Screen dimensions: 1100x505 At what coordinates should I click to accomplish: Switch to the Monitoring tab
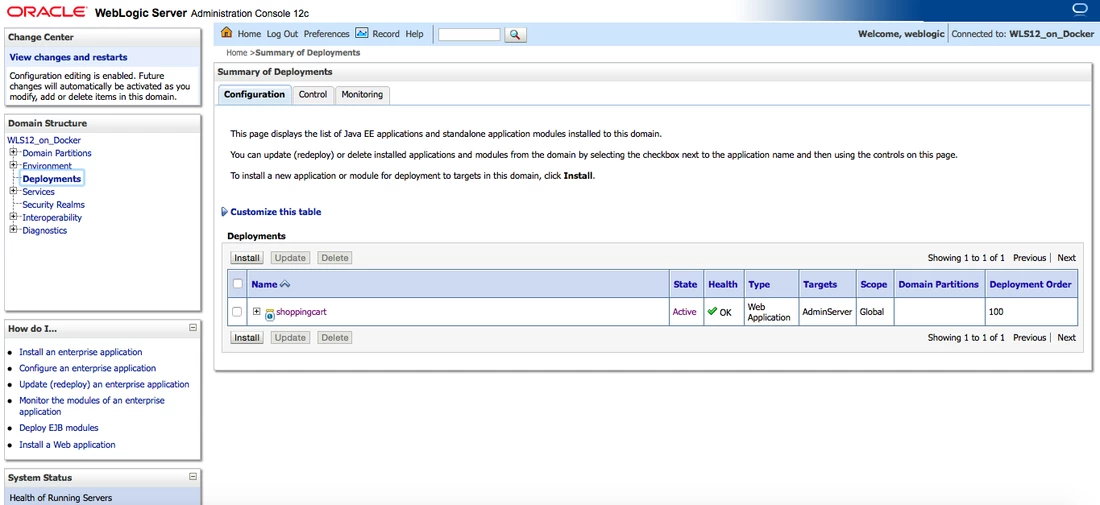[362, 94]
